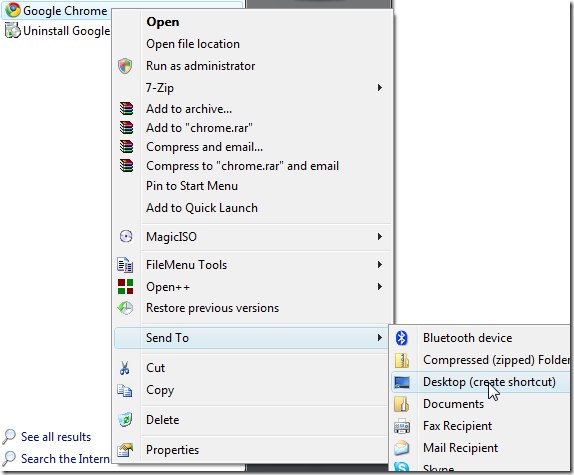The image size is (574, 475).
Task: Click the See all results link
Action: click(x=56, y=437)
